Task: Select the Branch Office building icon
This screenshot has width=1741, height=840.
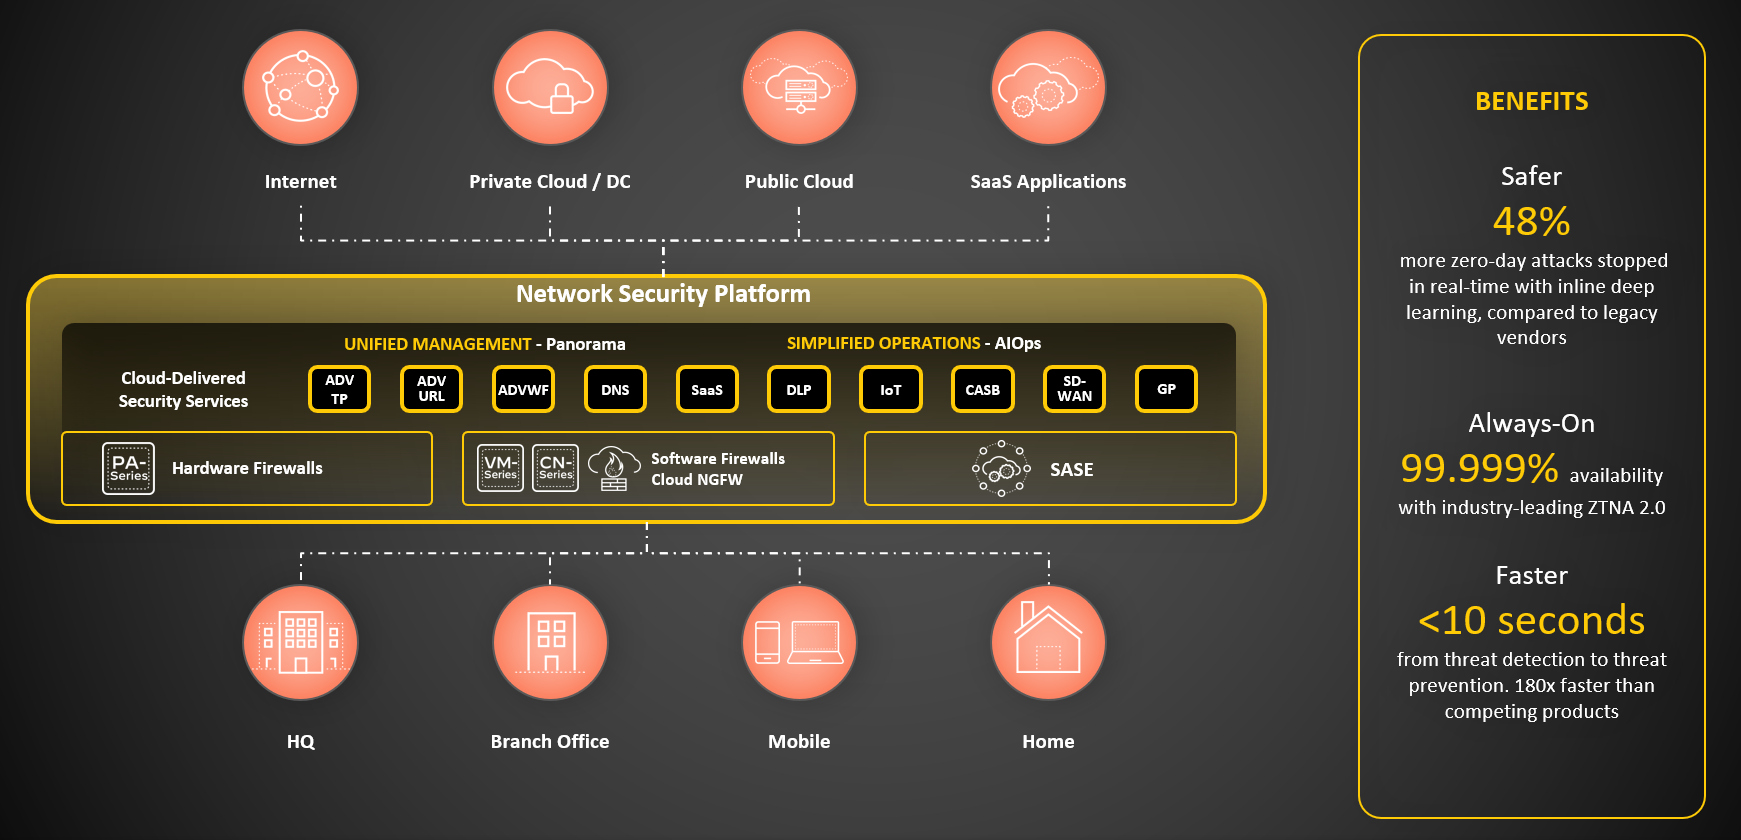Action: (550, 643)
